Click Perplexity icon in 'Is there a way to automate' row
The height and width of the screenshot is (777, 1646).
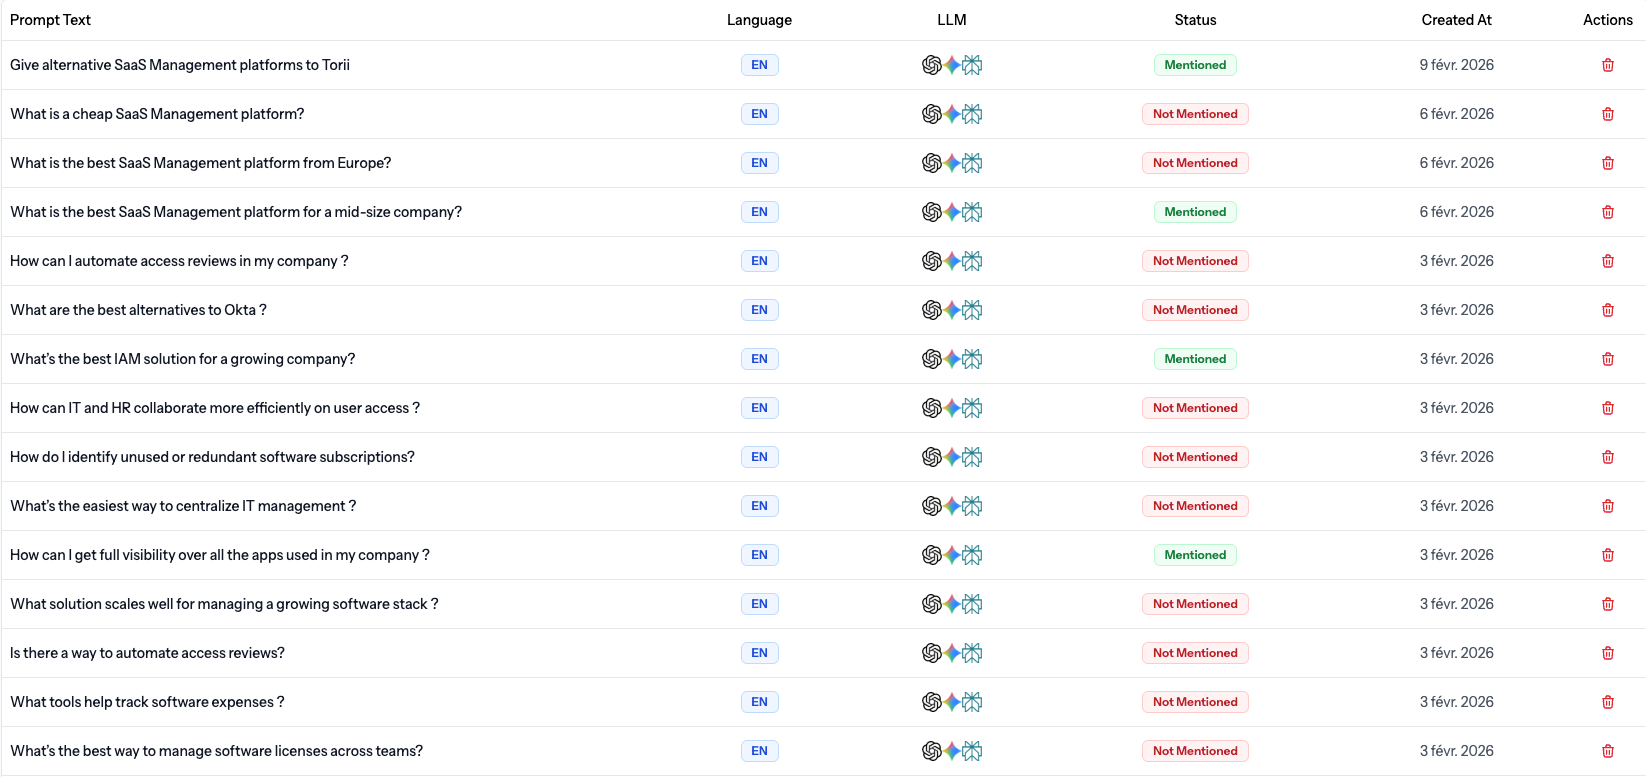pyautogui.click(x=972, y=653)
